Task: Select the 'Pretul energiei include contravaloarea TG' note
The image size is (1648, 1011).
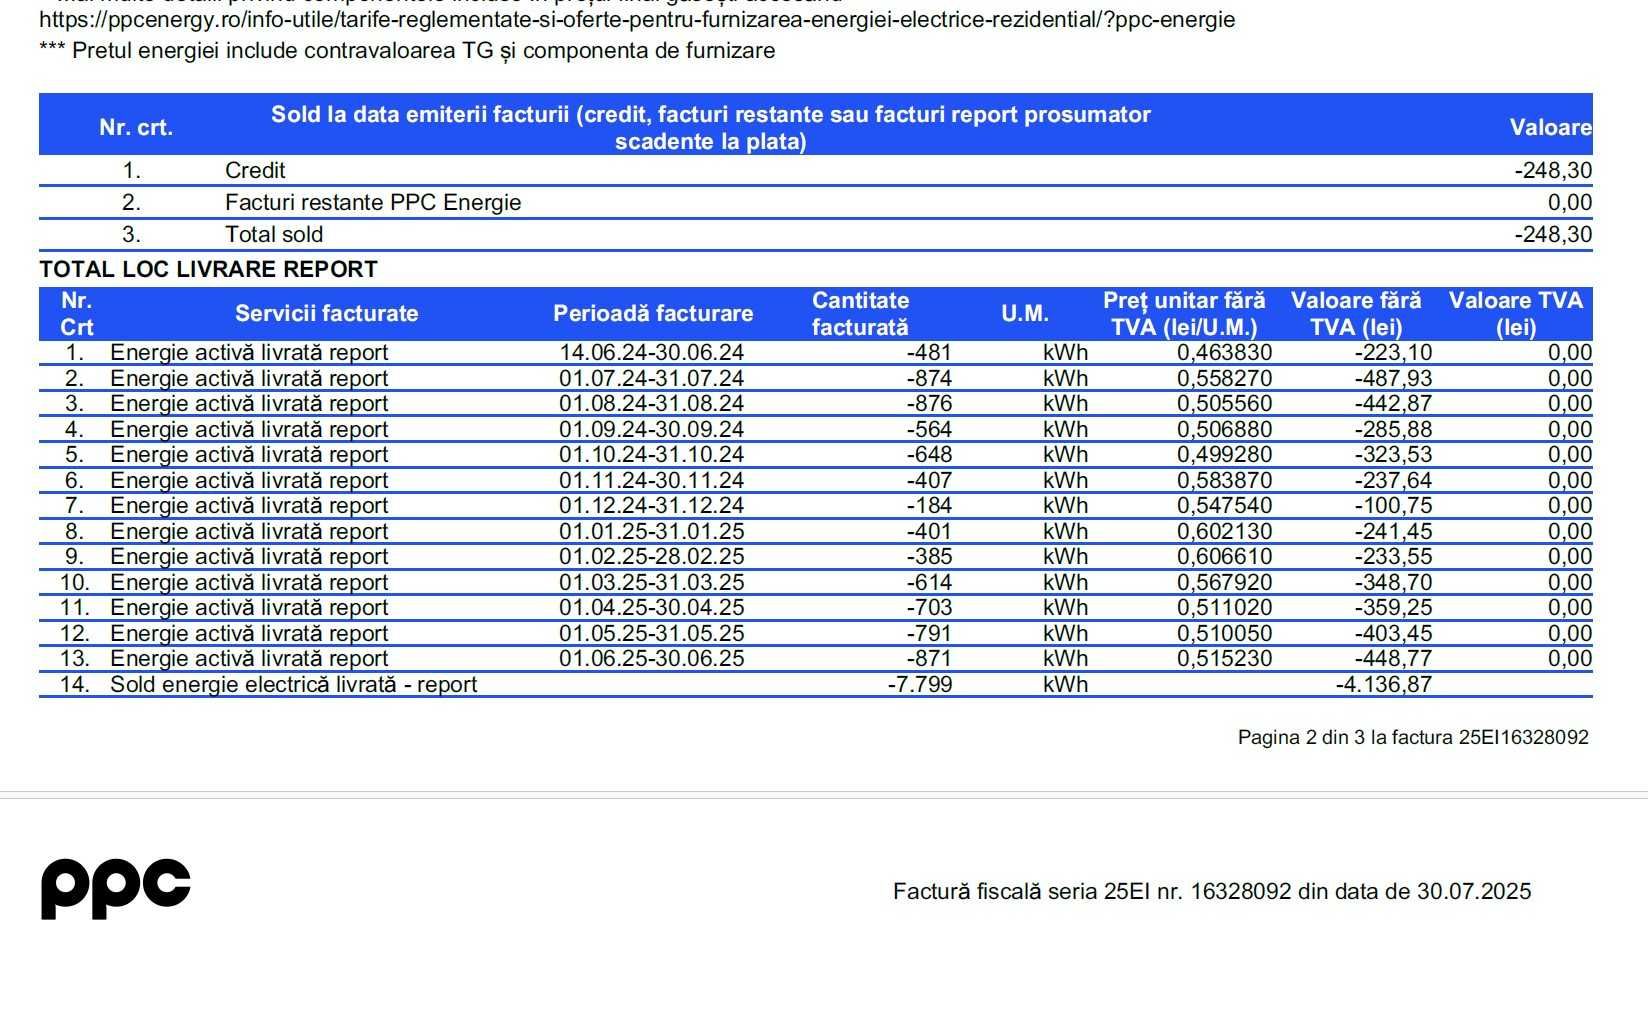Action: [x=407, y=51]
